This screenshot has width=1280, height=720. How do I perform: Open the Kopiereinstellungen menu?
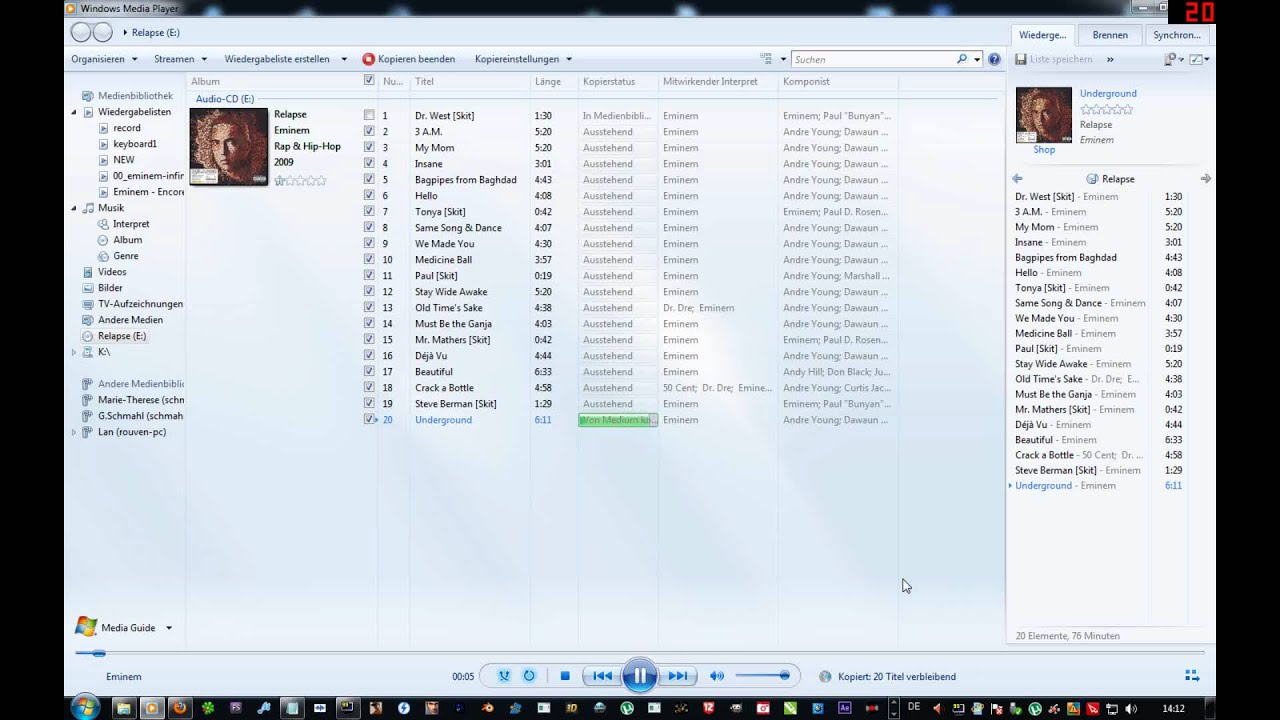[x=523, y=59]
